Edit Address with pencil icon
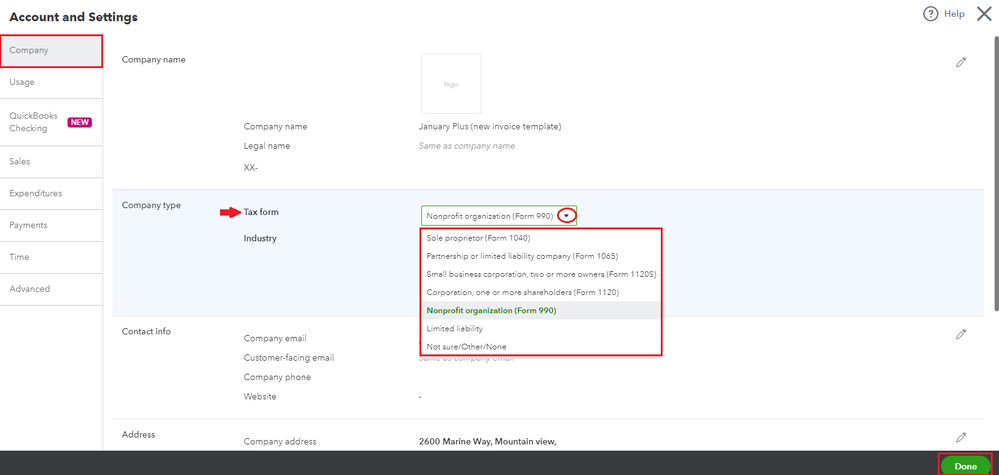999x475 pixels. [961, 437]
